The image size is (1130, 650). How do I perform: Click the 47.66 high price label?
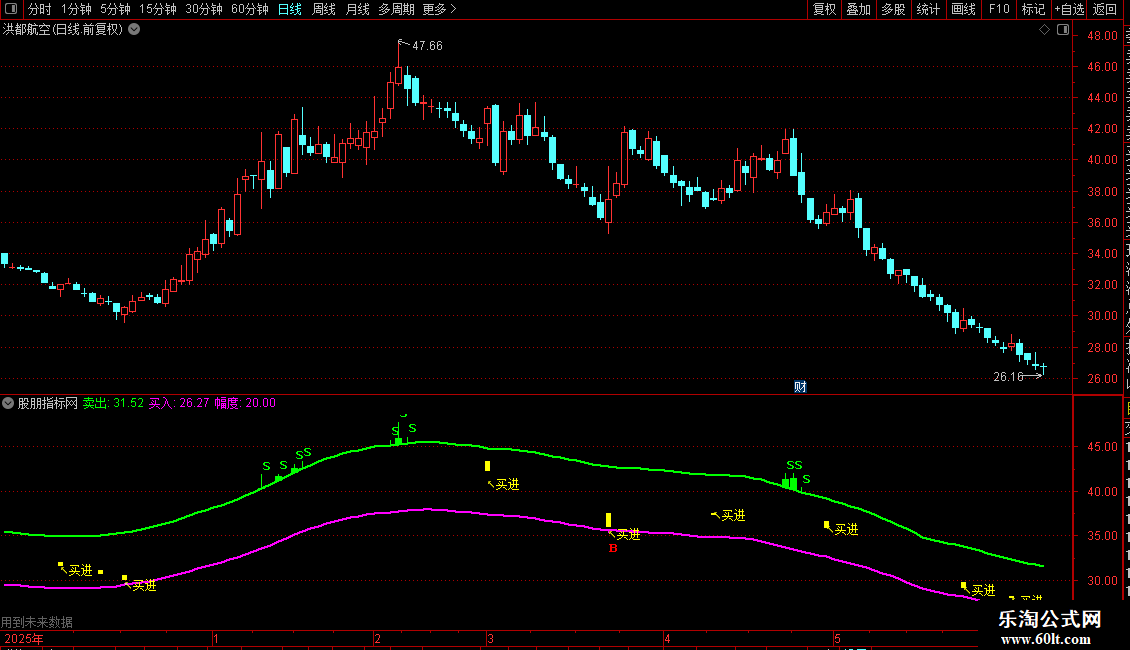(427, 45)
